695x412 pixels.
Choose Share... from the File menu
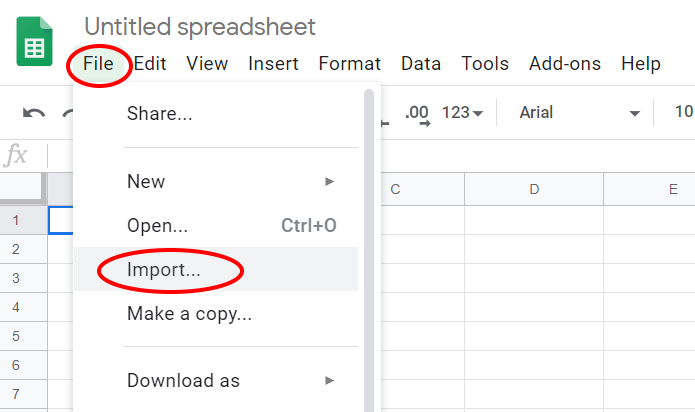pos(216,114)
